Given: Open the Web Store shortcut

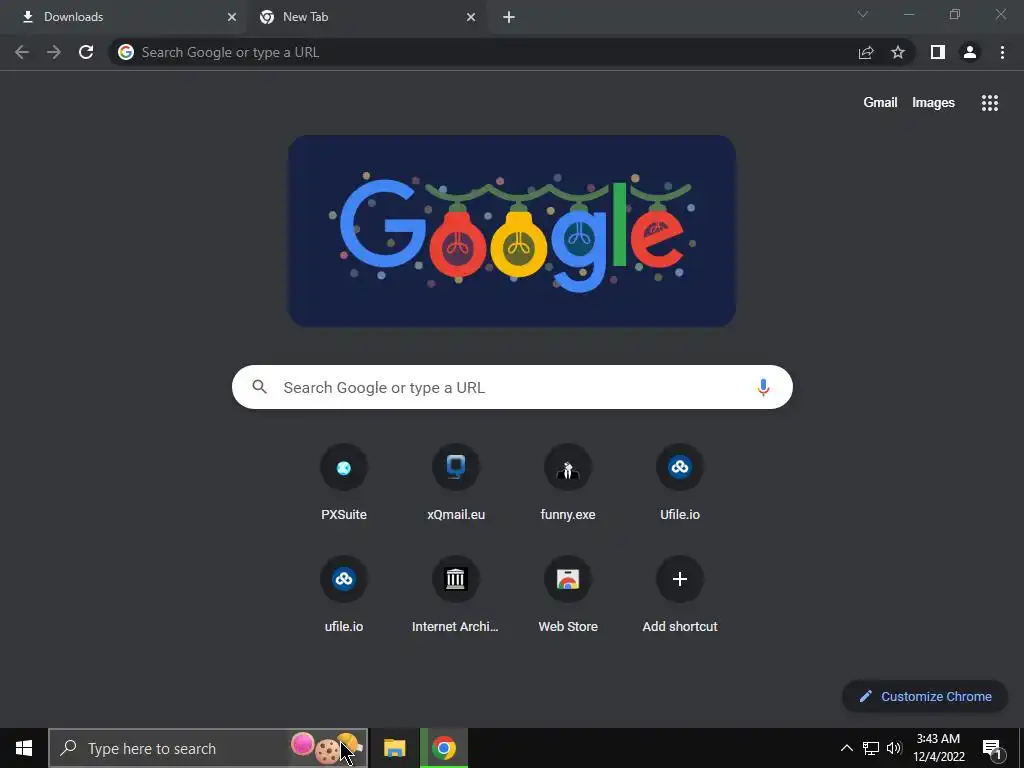Looking at the screenshot, I should point(568,594).
